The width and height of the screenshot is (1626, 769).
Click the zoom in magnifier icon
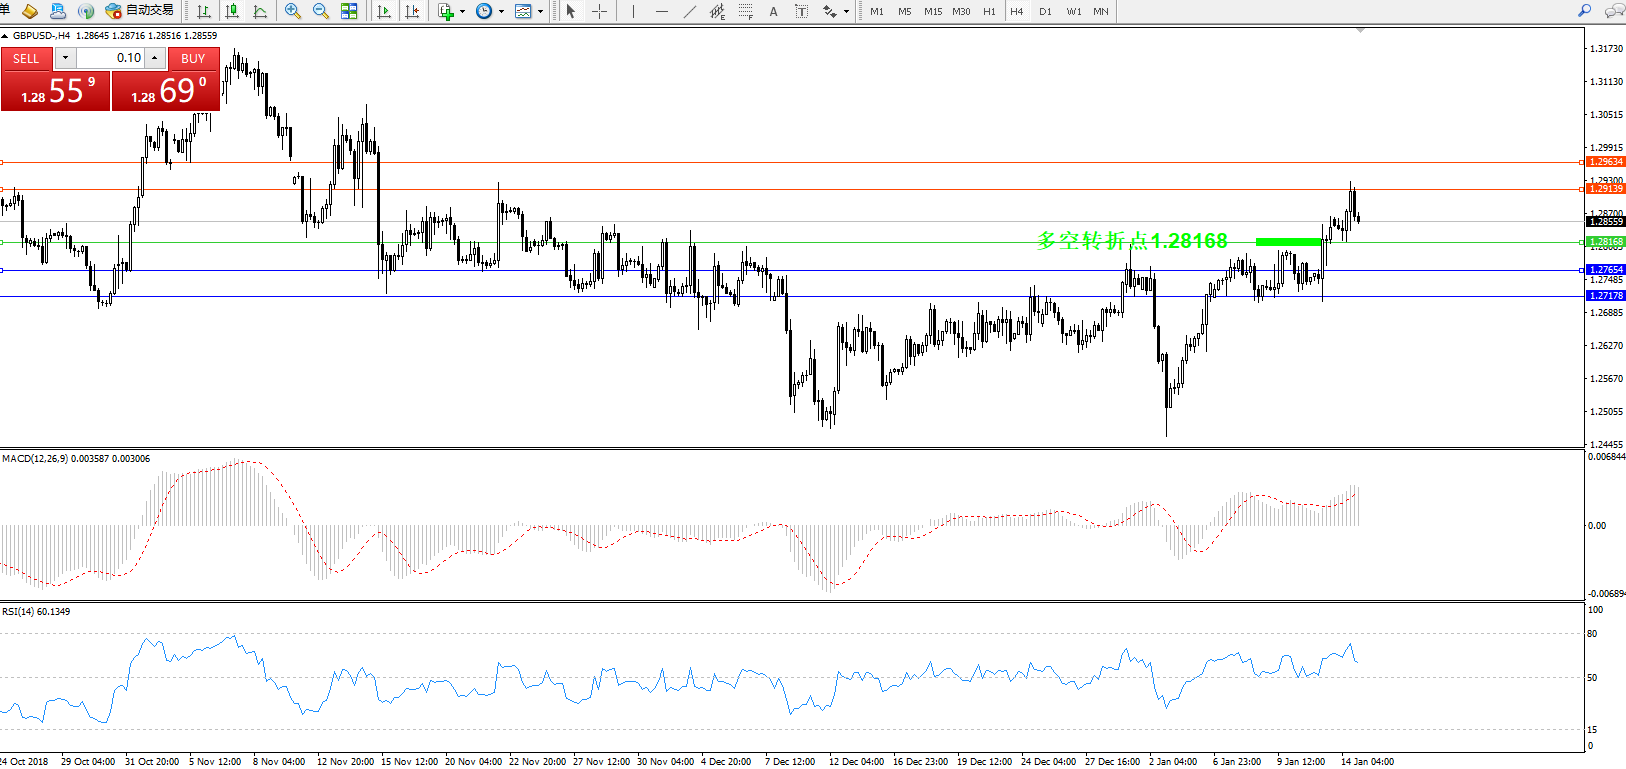point(292,11)
